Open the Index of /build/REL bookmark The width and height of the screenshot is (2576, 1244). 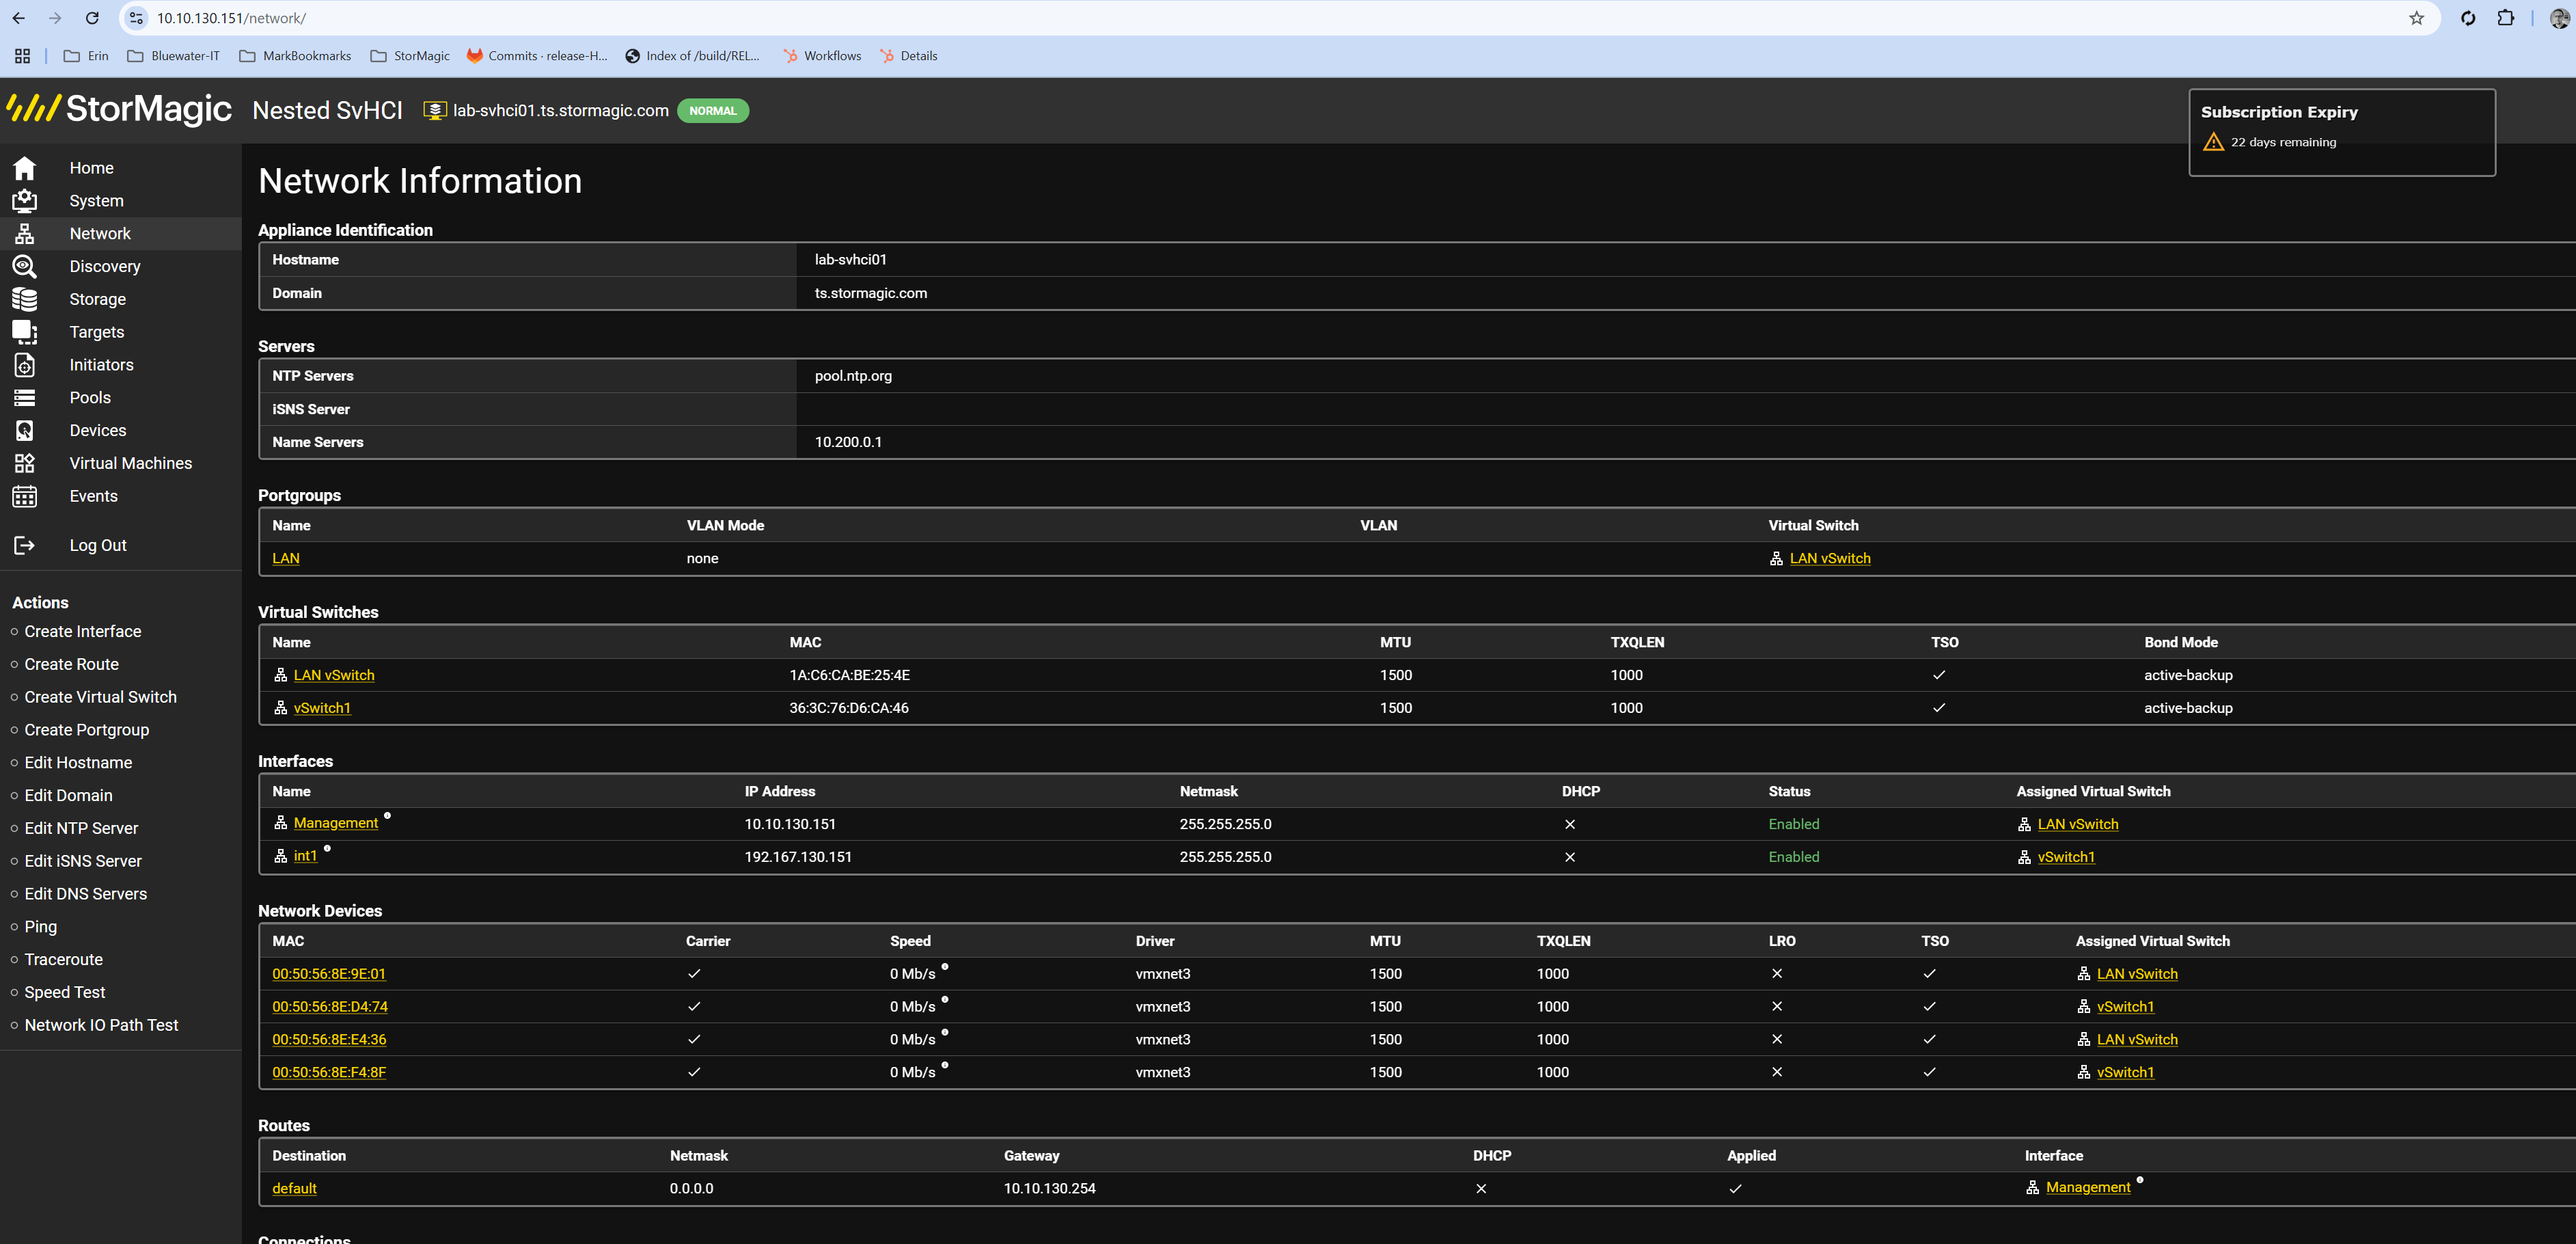(x=692, y=56)
